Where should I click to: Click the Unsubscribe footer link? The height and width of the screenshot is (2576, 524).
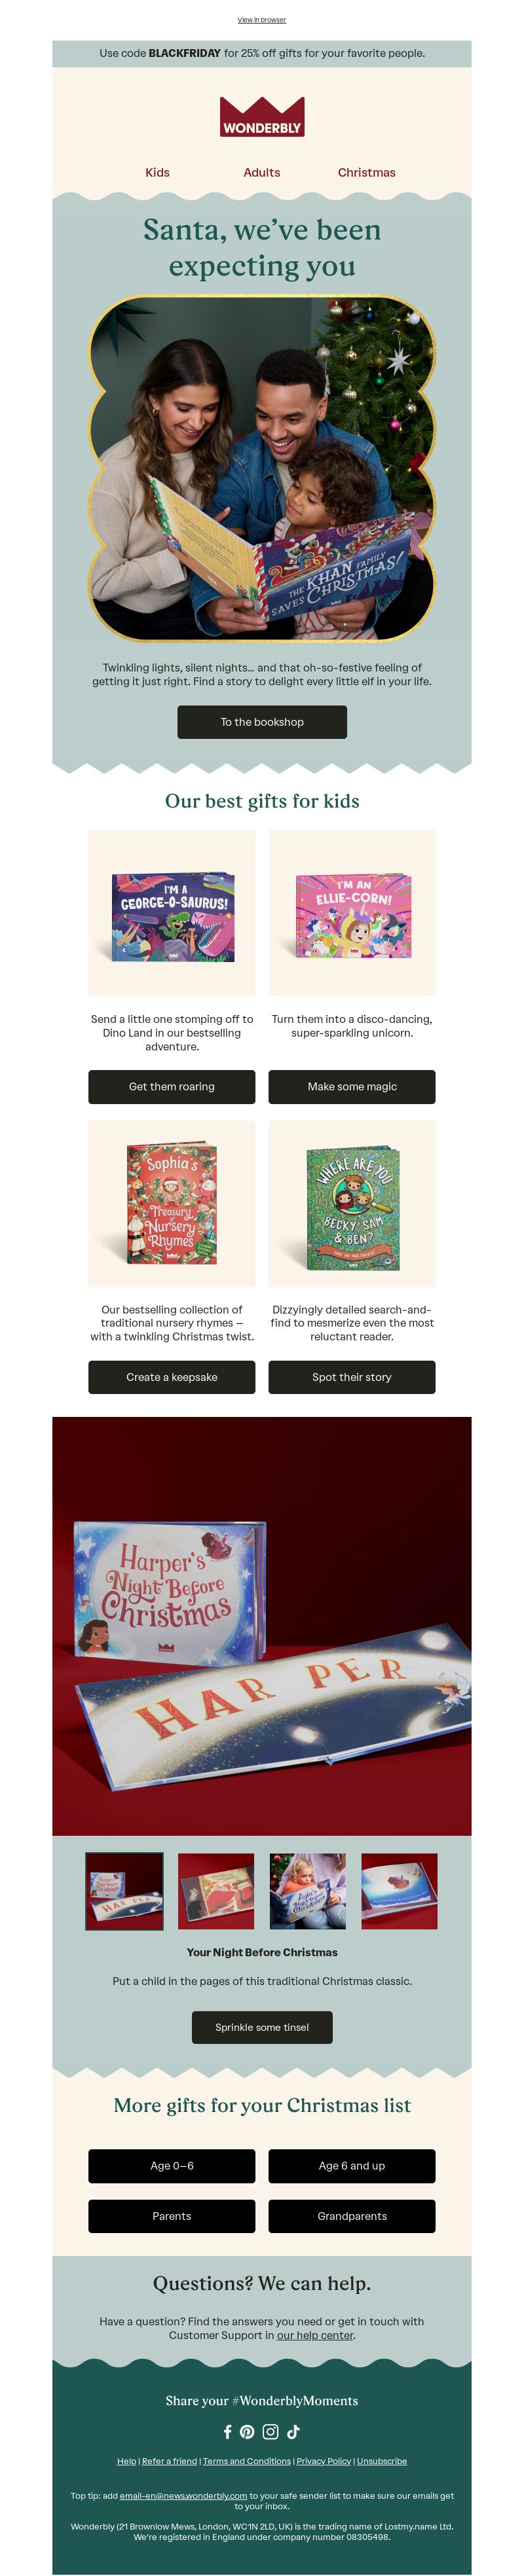point(382,2461)
